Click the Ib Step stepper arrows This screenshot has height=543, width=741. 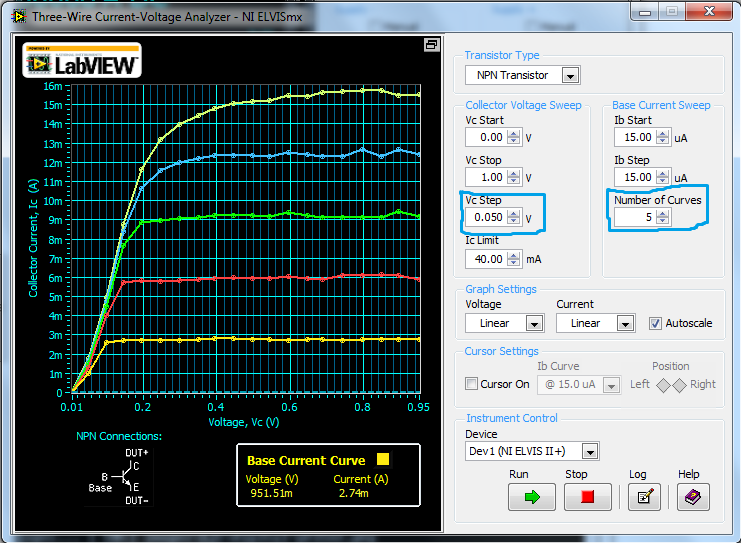663,177
